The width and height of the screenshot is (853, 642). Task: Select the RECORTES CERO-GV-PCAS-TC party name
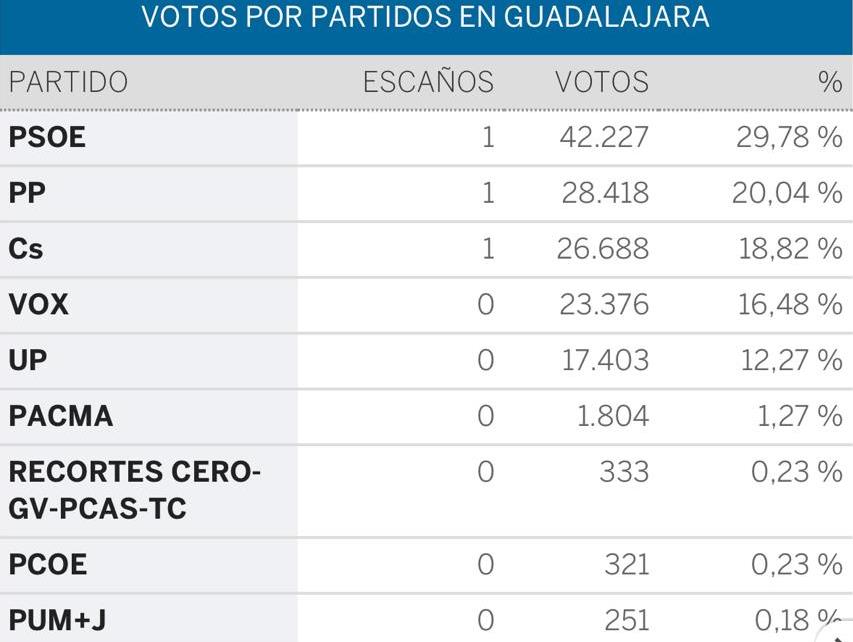pyautogui.click(x=134, y=490)
